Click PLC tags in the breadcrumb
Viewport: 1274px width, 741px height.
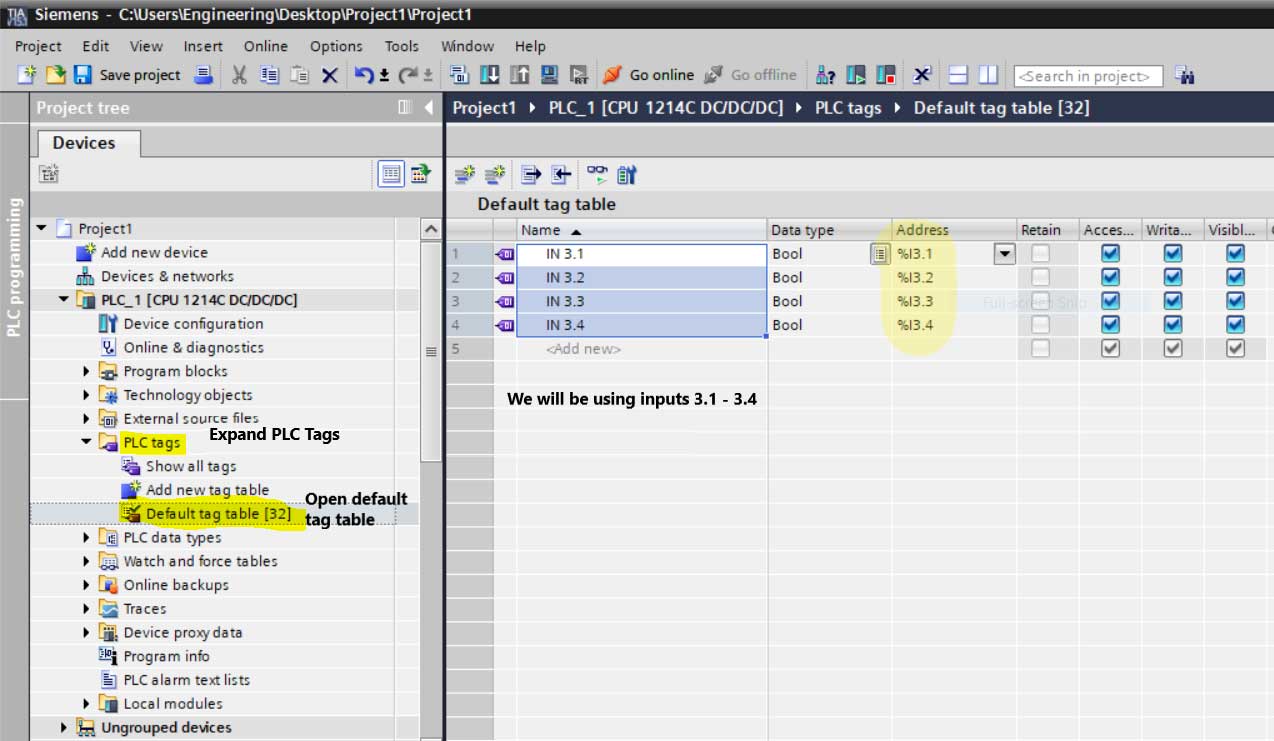tap(848, 108)
